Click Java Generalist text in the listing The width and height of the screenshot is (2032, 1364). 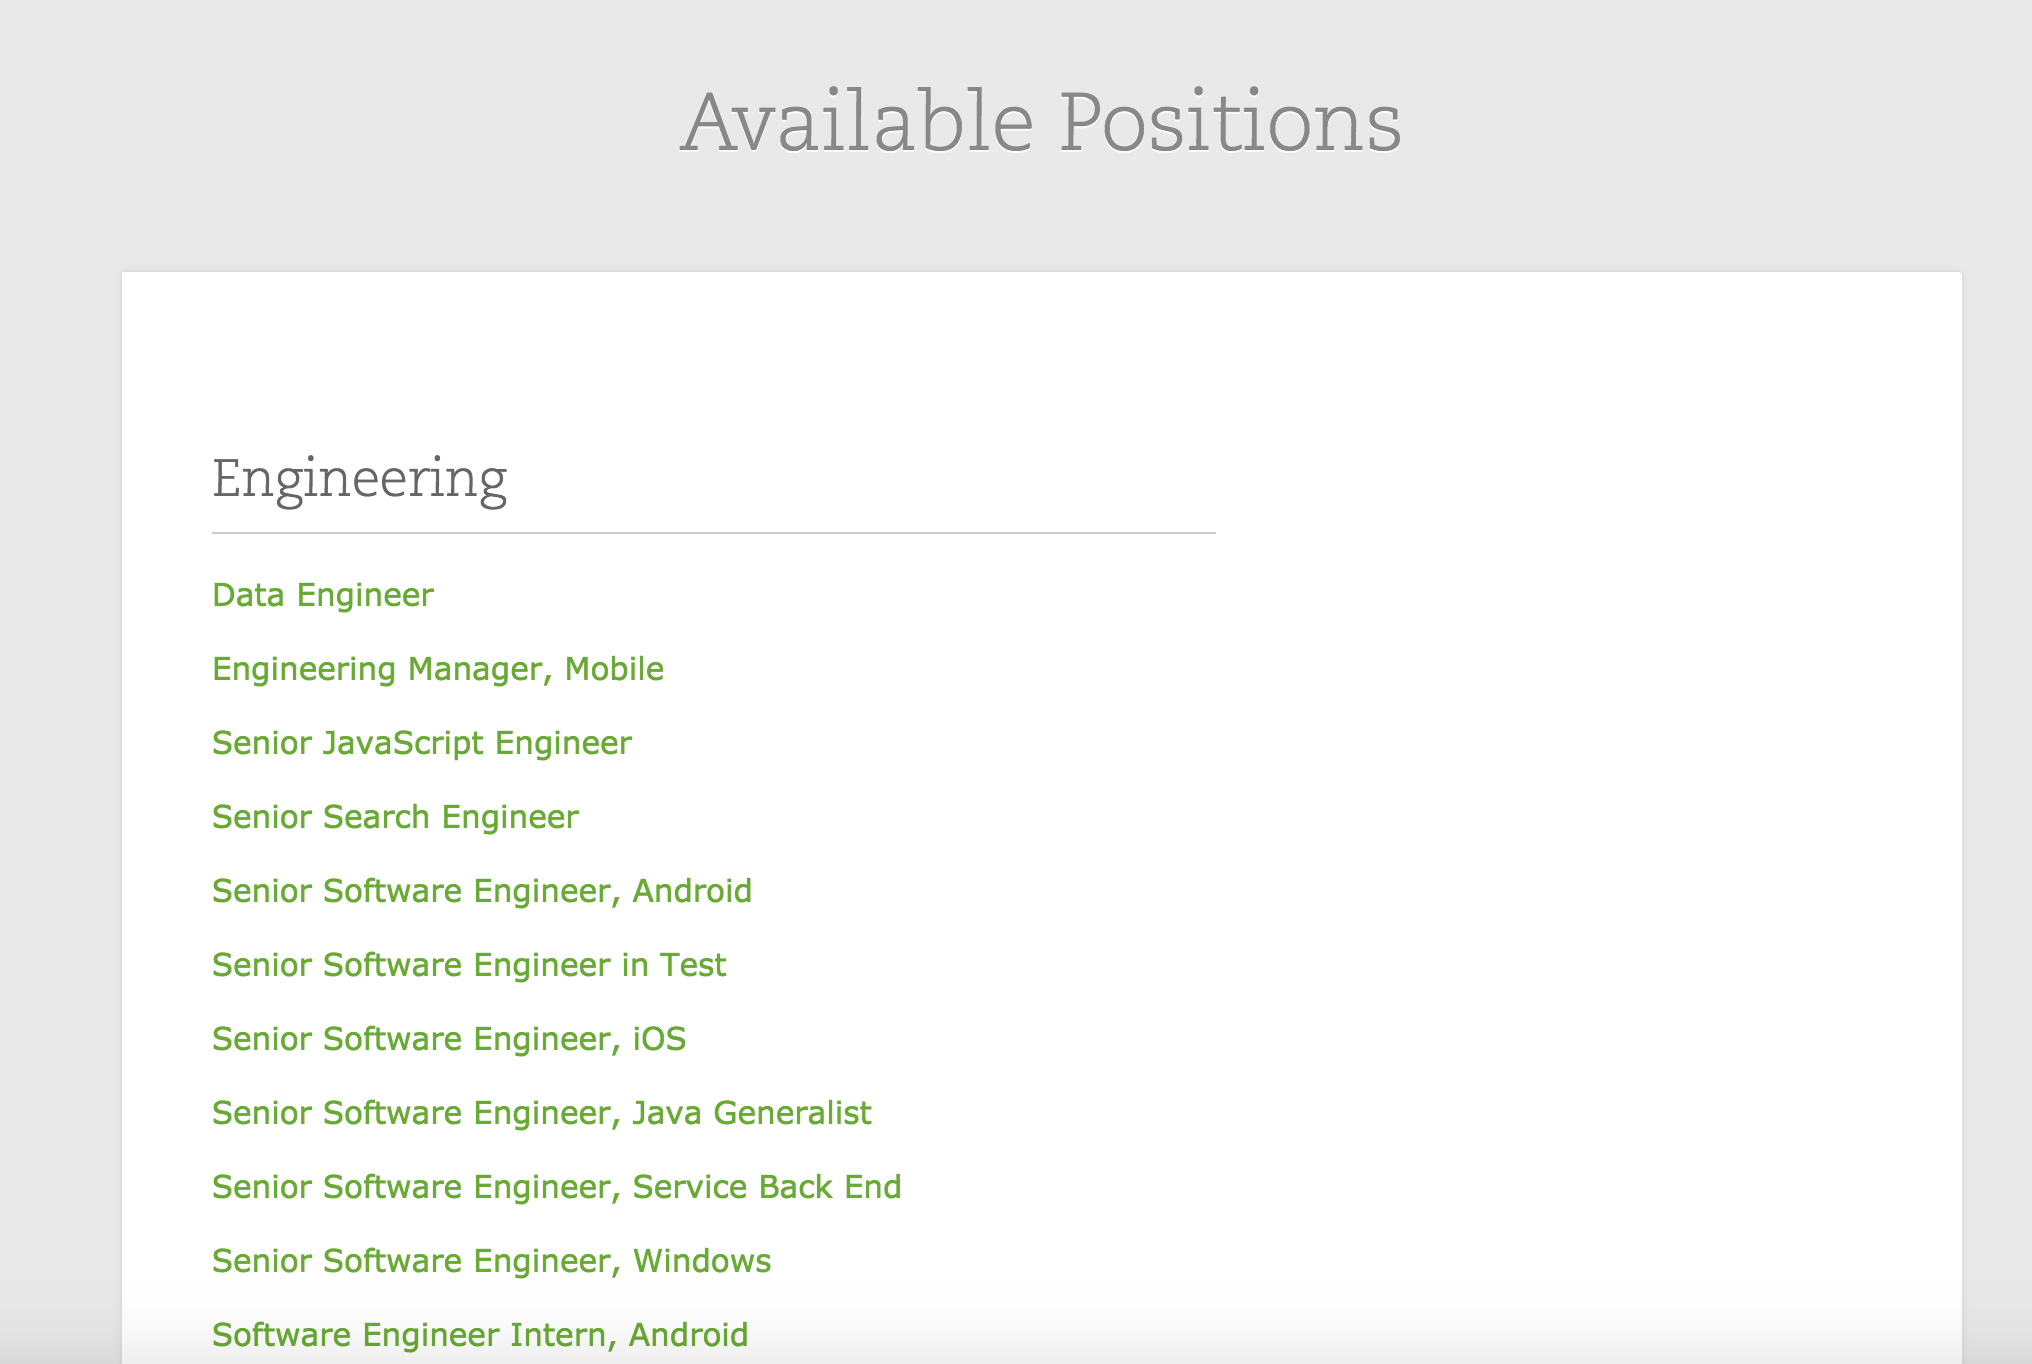tap(752, 1113)
